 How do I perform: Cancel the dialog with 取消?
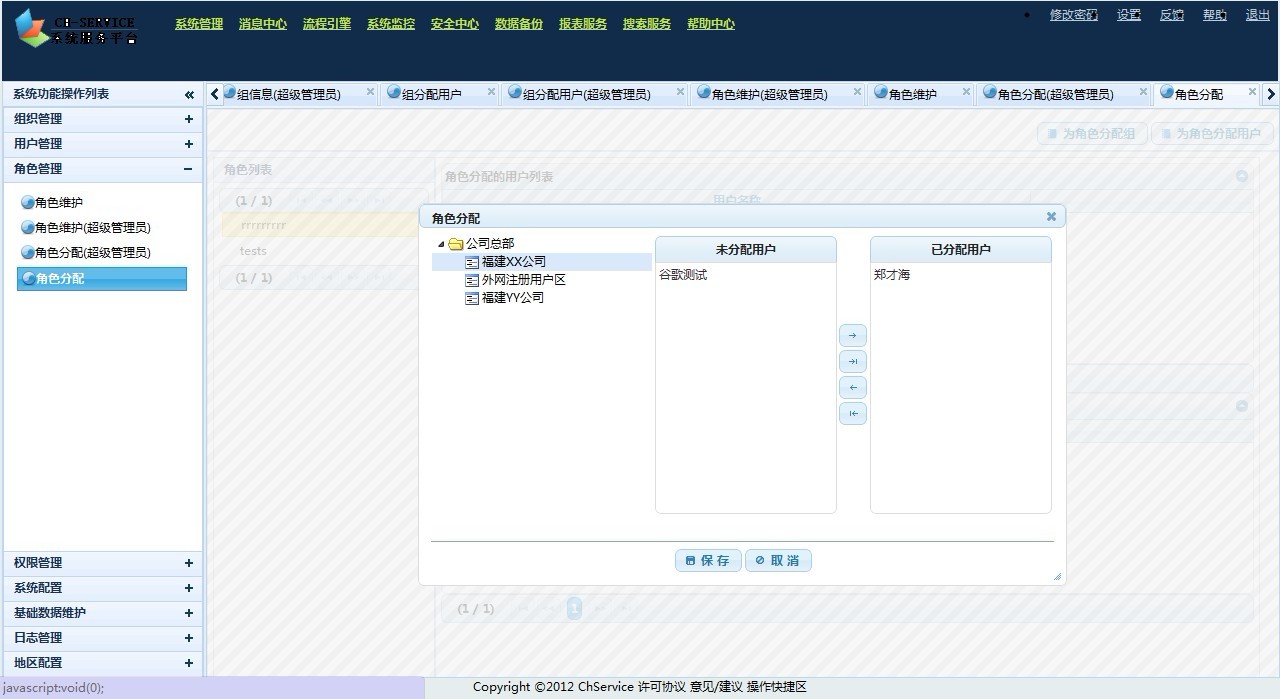pos(778,561)
